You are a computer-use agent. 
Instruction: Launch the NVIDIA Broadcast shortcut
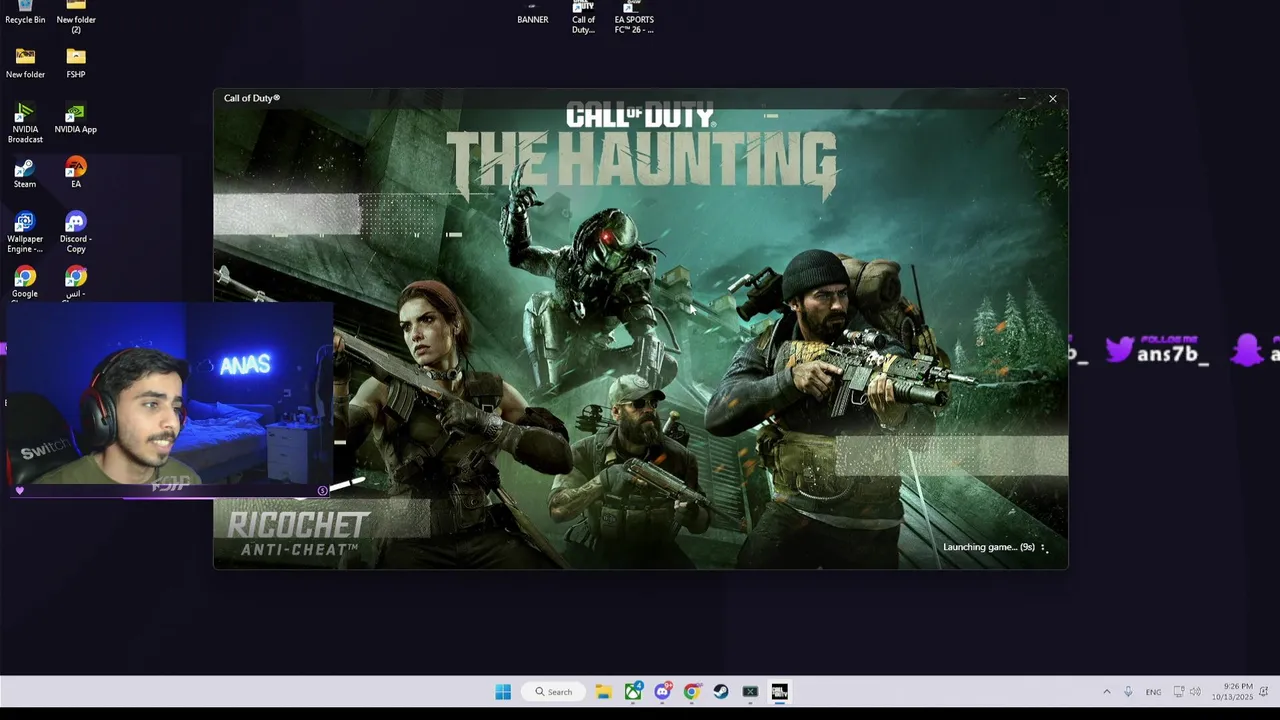point(25,123)
